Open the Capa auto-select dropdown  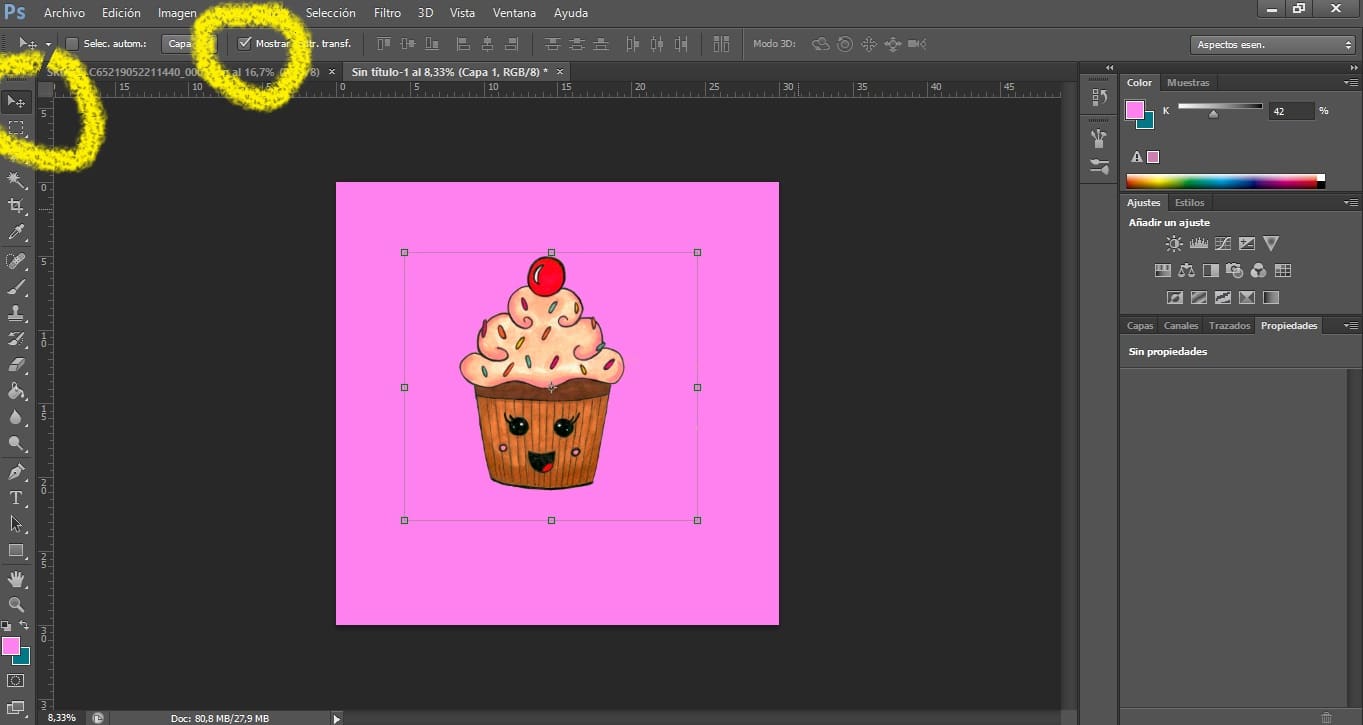pos(188,43)
